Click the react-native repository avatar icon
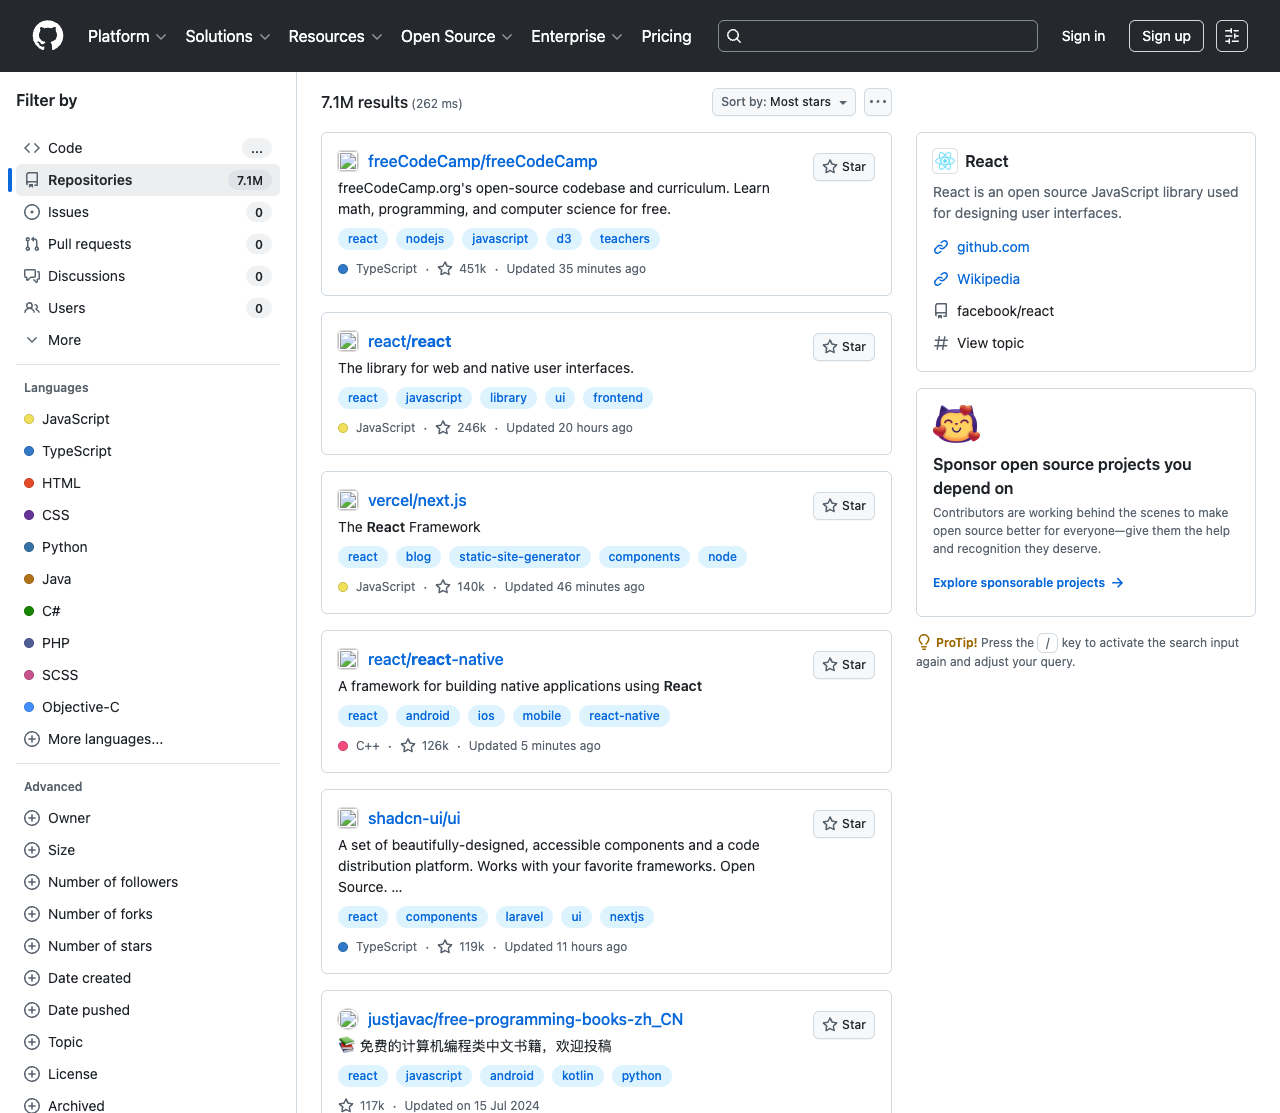Image resolution: width=1280 pixels, height=1113 pixels. pyautogui.click(x=348, y=659)
